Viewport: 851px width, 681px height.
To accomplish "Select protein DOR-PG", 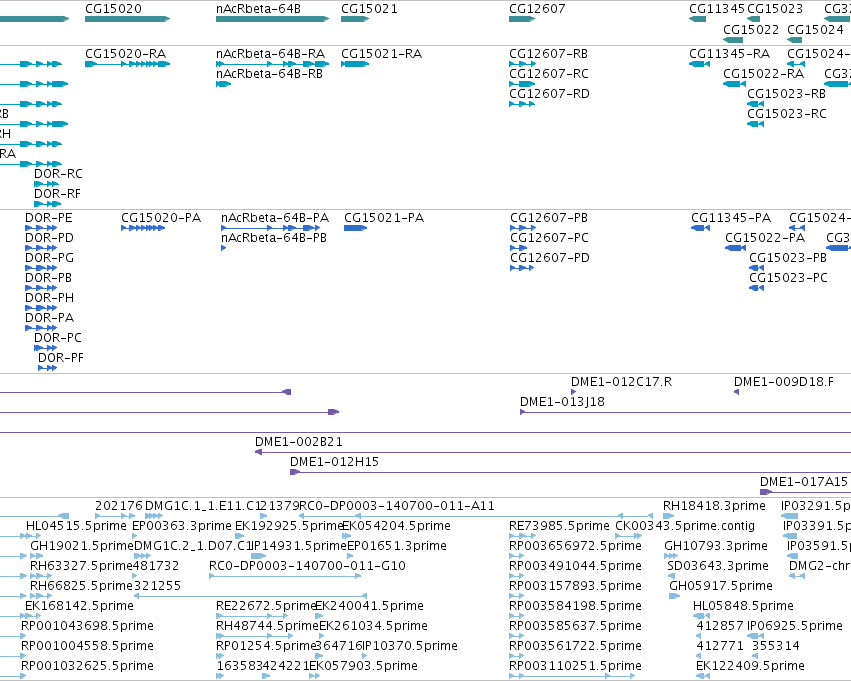I will (49, 258).
